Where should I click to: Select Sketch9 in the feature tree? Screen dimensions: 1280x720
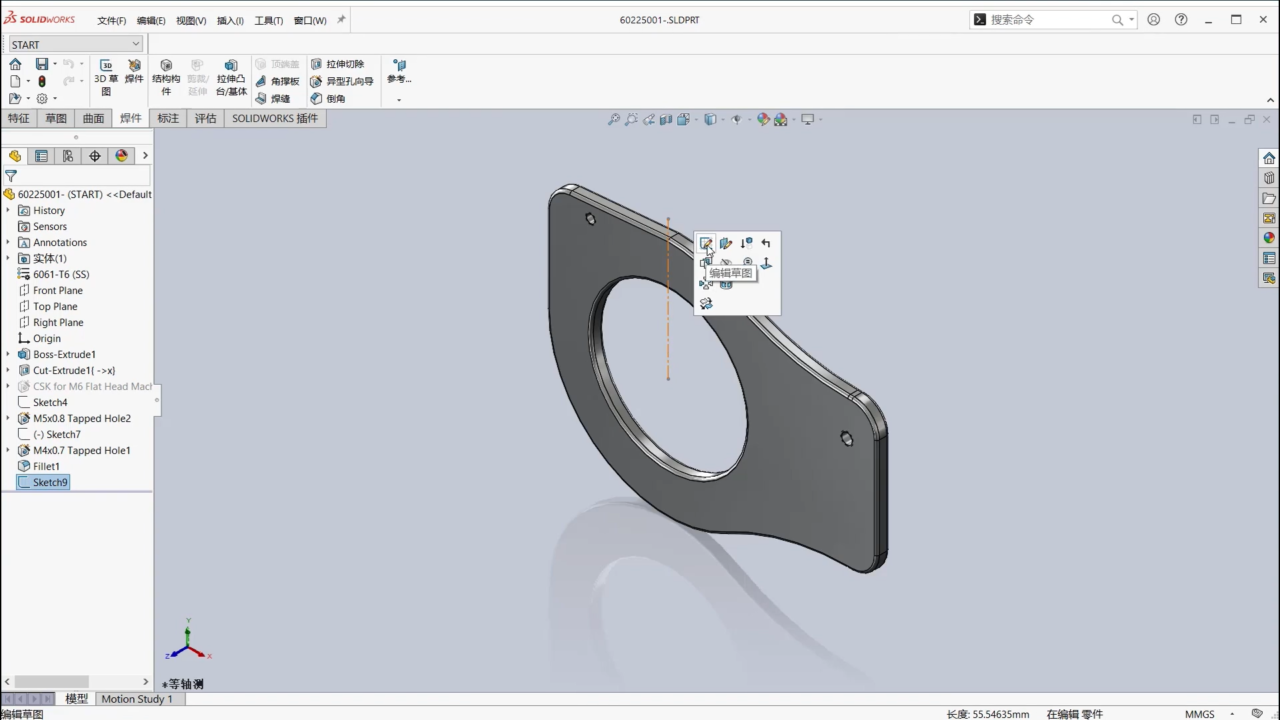(x=43, y=483)
